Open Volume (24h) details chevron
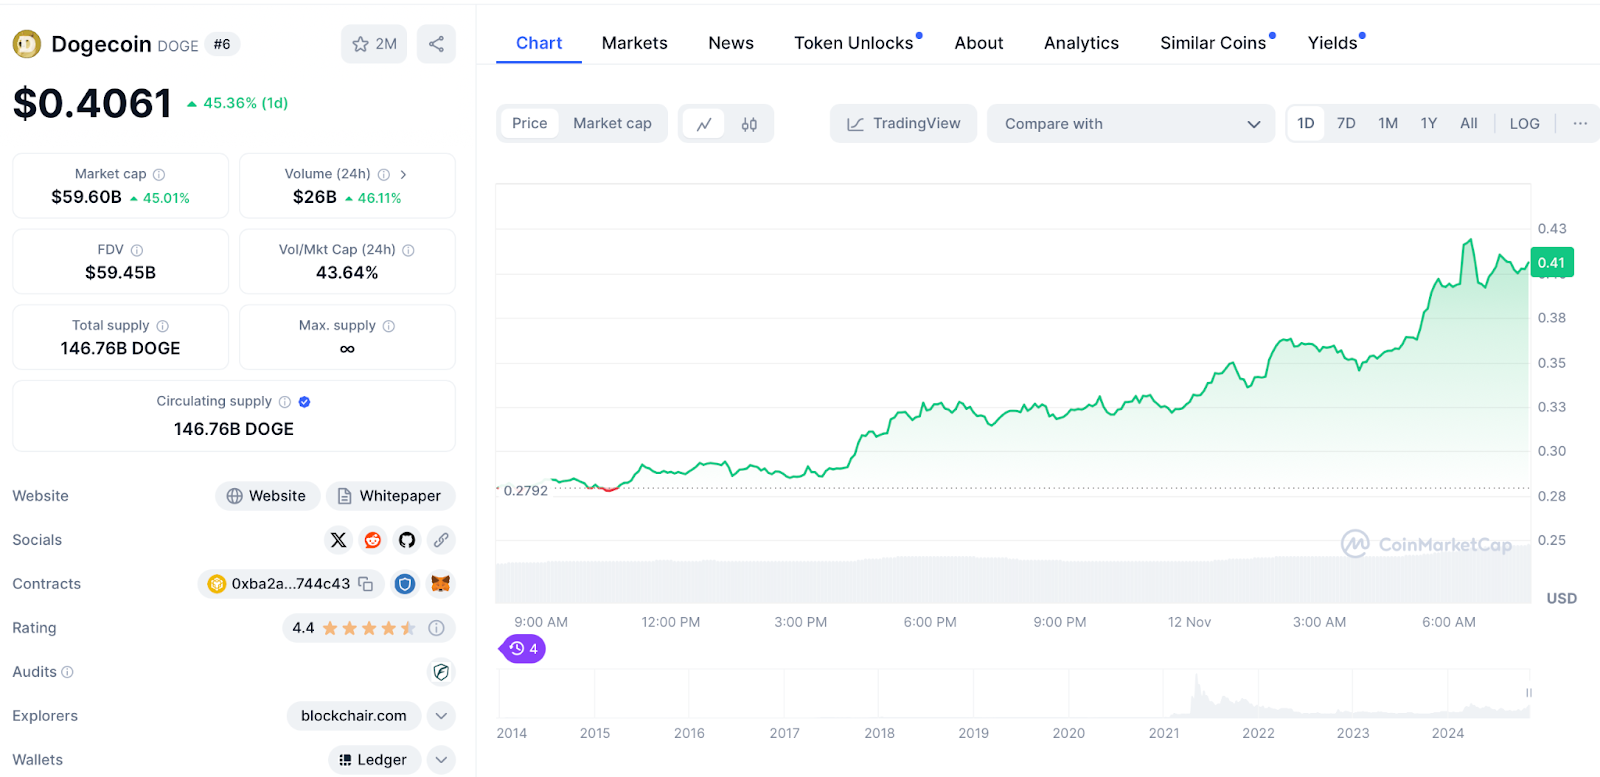Viewport: 1600px width, 777px height. [403, 174]
